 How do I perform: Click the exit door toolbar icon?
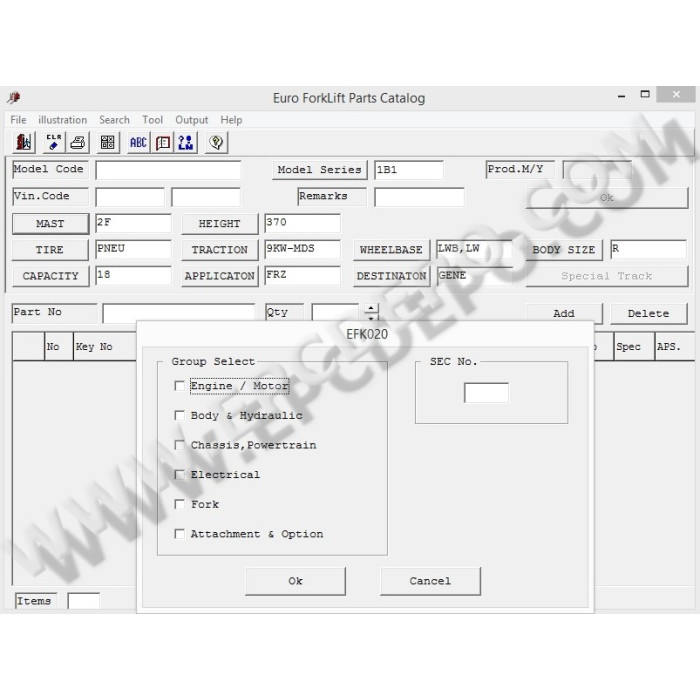click(23, 143)
